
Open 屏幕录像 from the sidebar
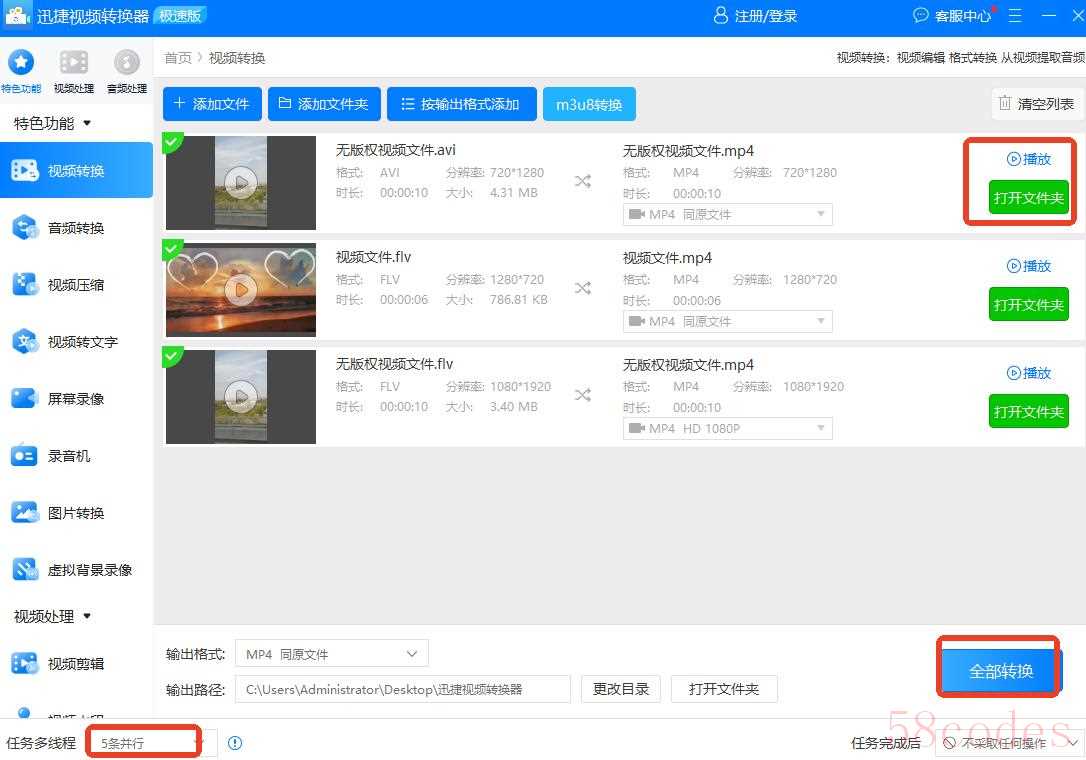point(76,398)
